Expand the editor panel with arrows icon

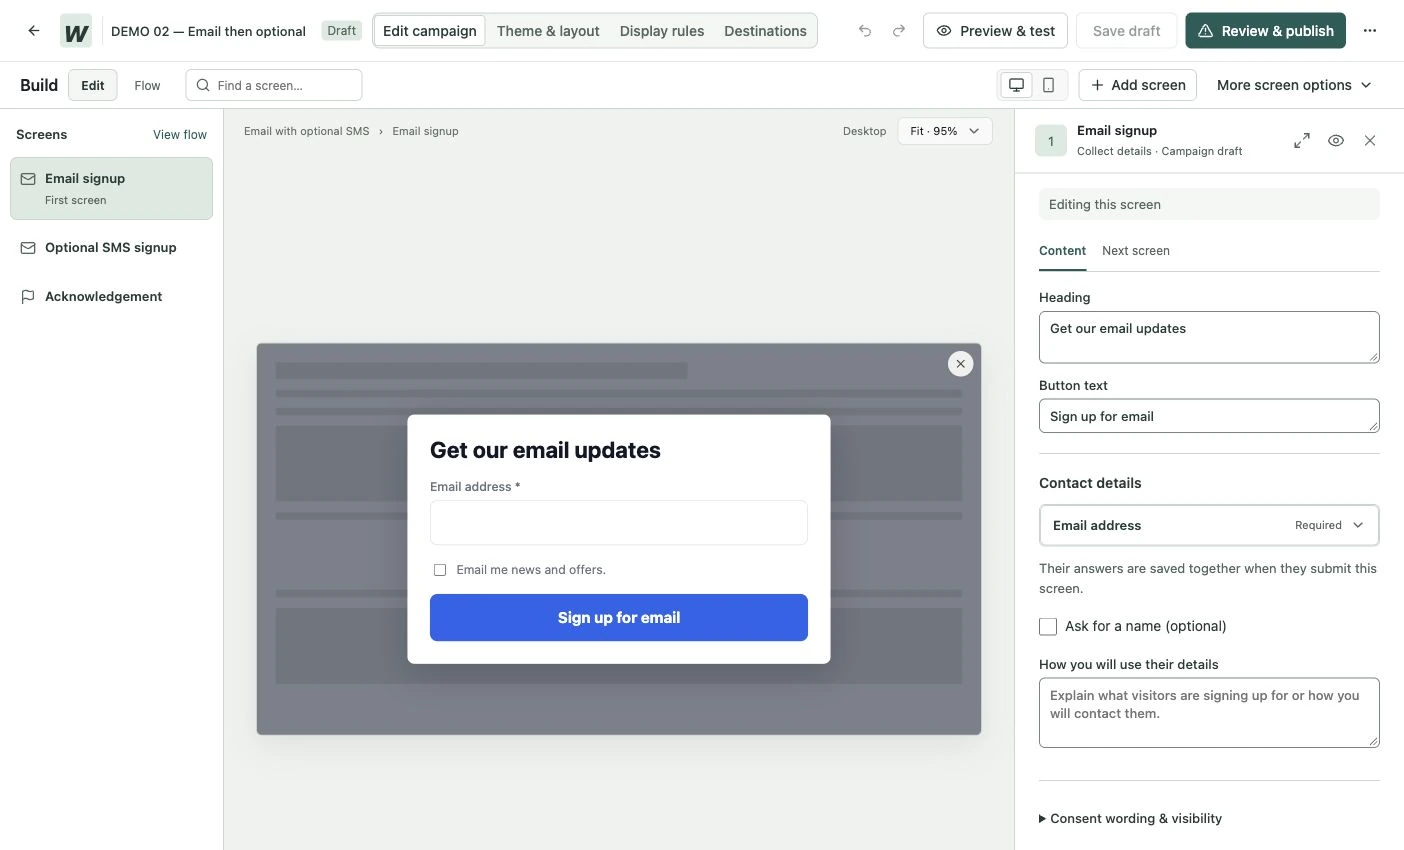(1302, 141)
